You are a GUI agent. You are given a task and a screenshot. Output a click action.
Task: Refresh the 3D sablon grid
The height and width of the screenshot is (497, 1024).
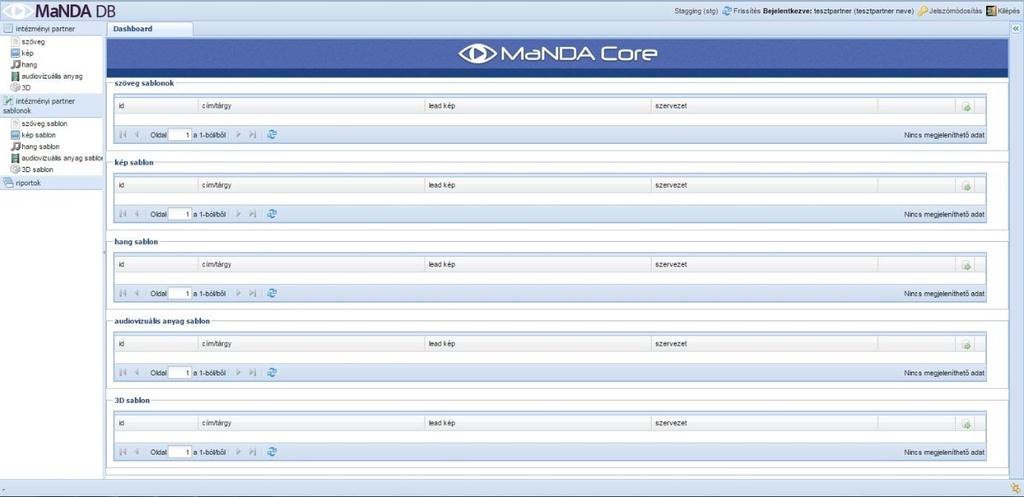pyautogui.click(x=272, y=451)
